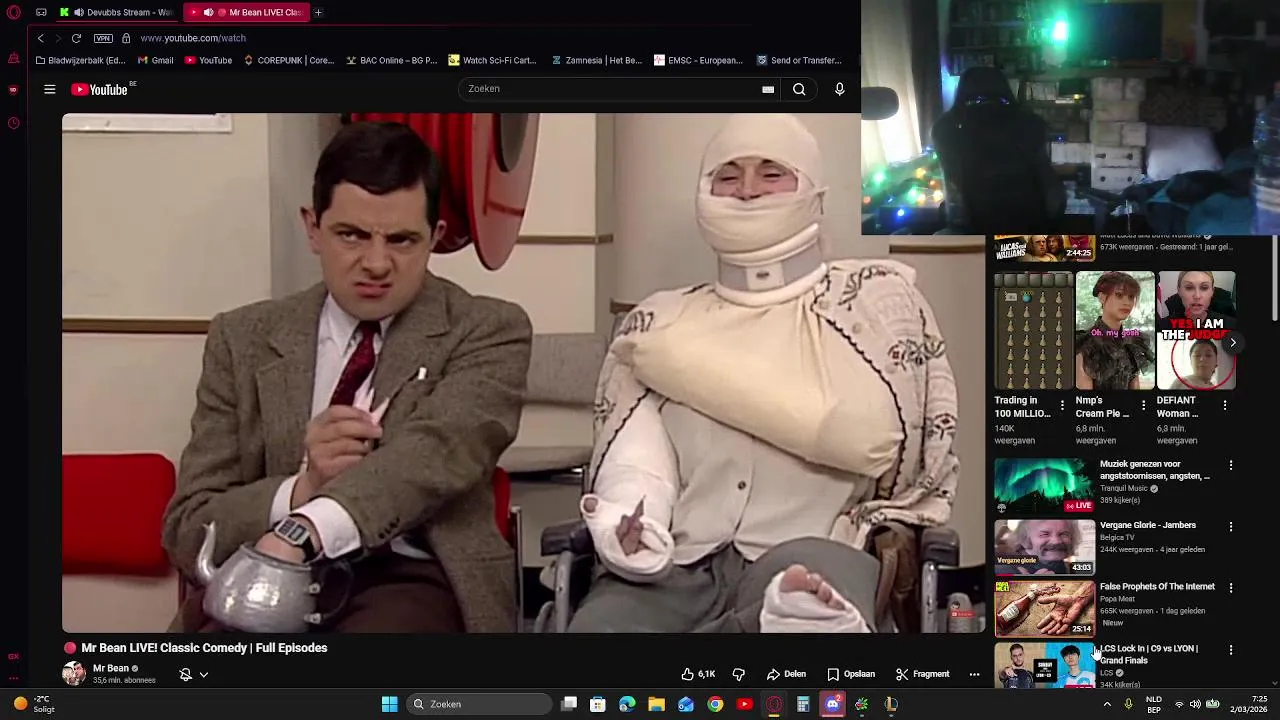Viewport: 1280px width, 720px height.
Task: Switch to the Devubbs Stream tab
Action: [117, 12]
